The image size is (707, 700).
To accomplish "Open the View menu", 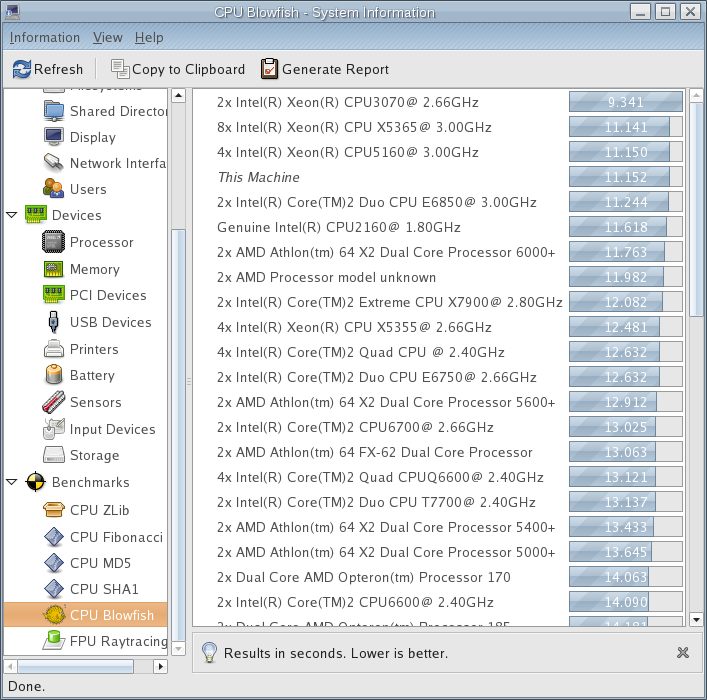I will pos(108,37).
